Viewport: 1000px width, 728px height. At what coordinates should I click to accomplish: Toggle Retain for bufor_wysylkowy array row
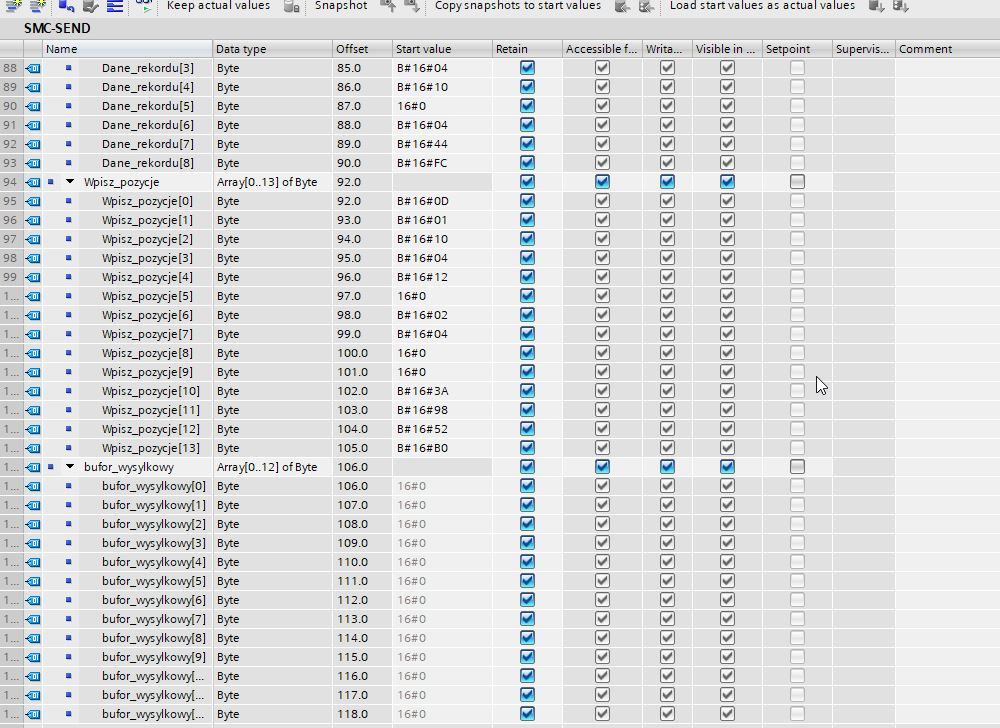[527, 467]
